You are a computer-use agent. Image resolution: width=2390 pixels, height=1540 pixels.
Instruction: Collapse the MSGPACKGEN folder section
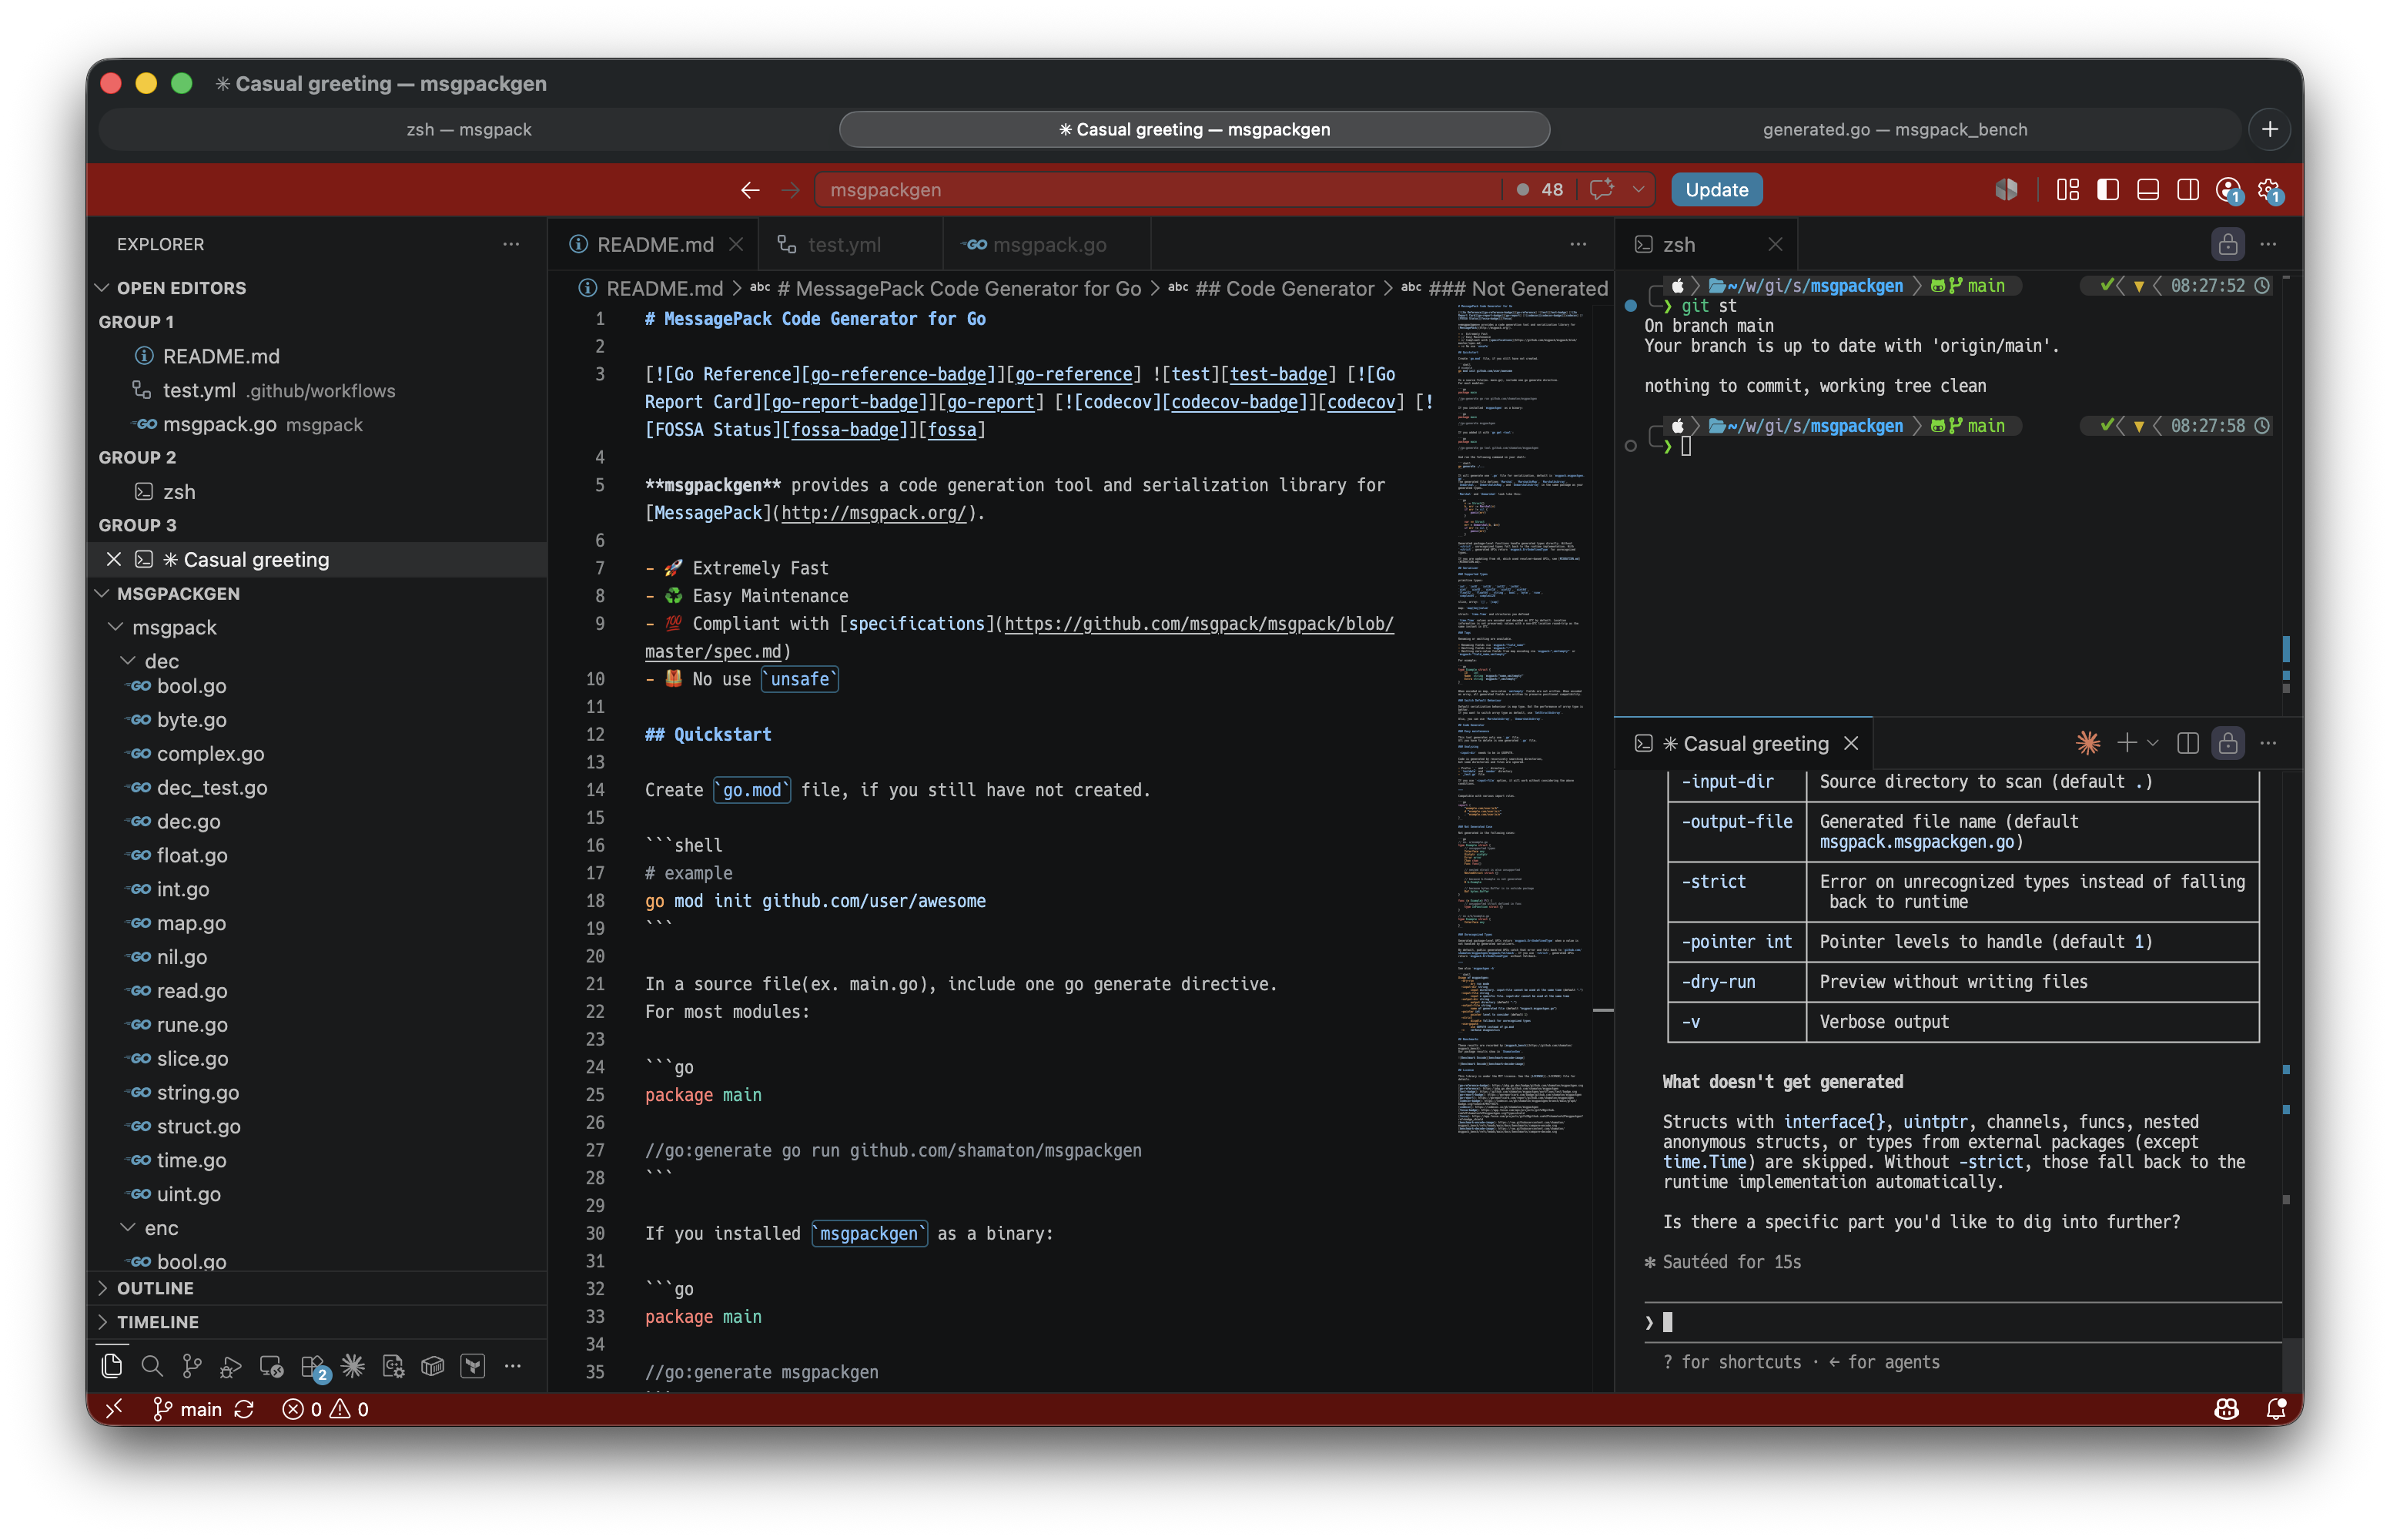tap(102, 594)
